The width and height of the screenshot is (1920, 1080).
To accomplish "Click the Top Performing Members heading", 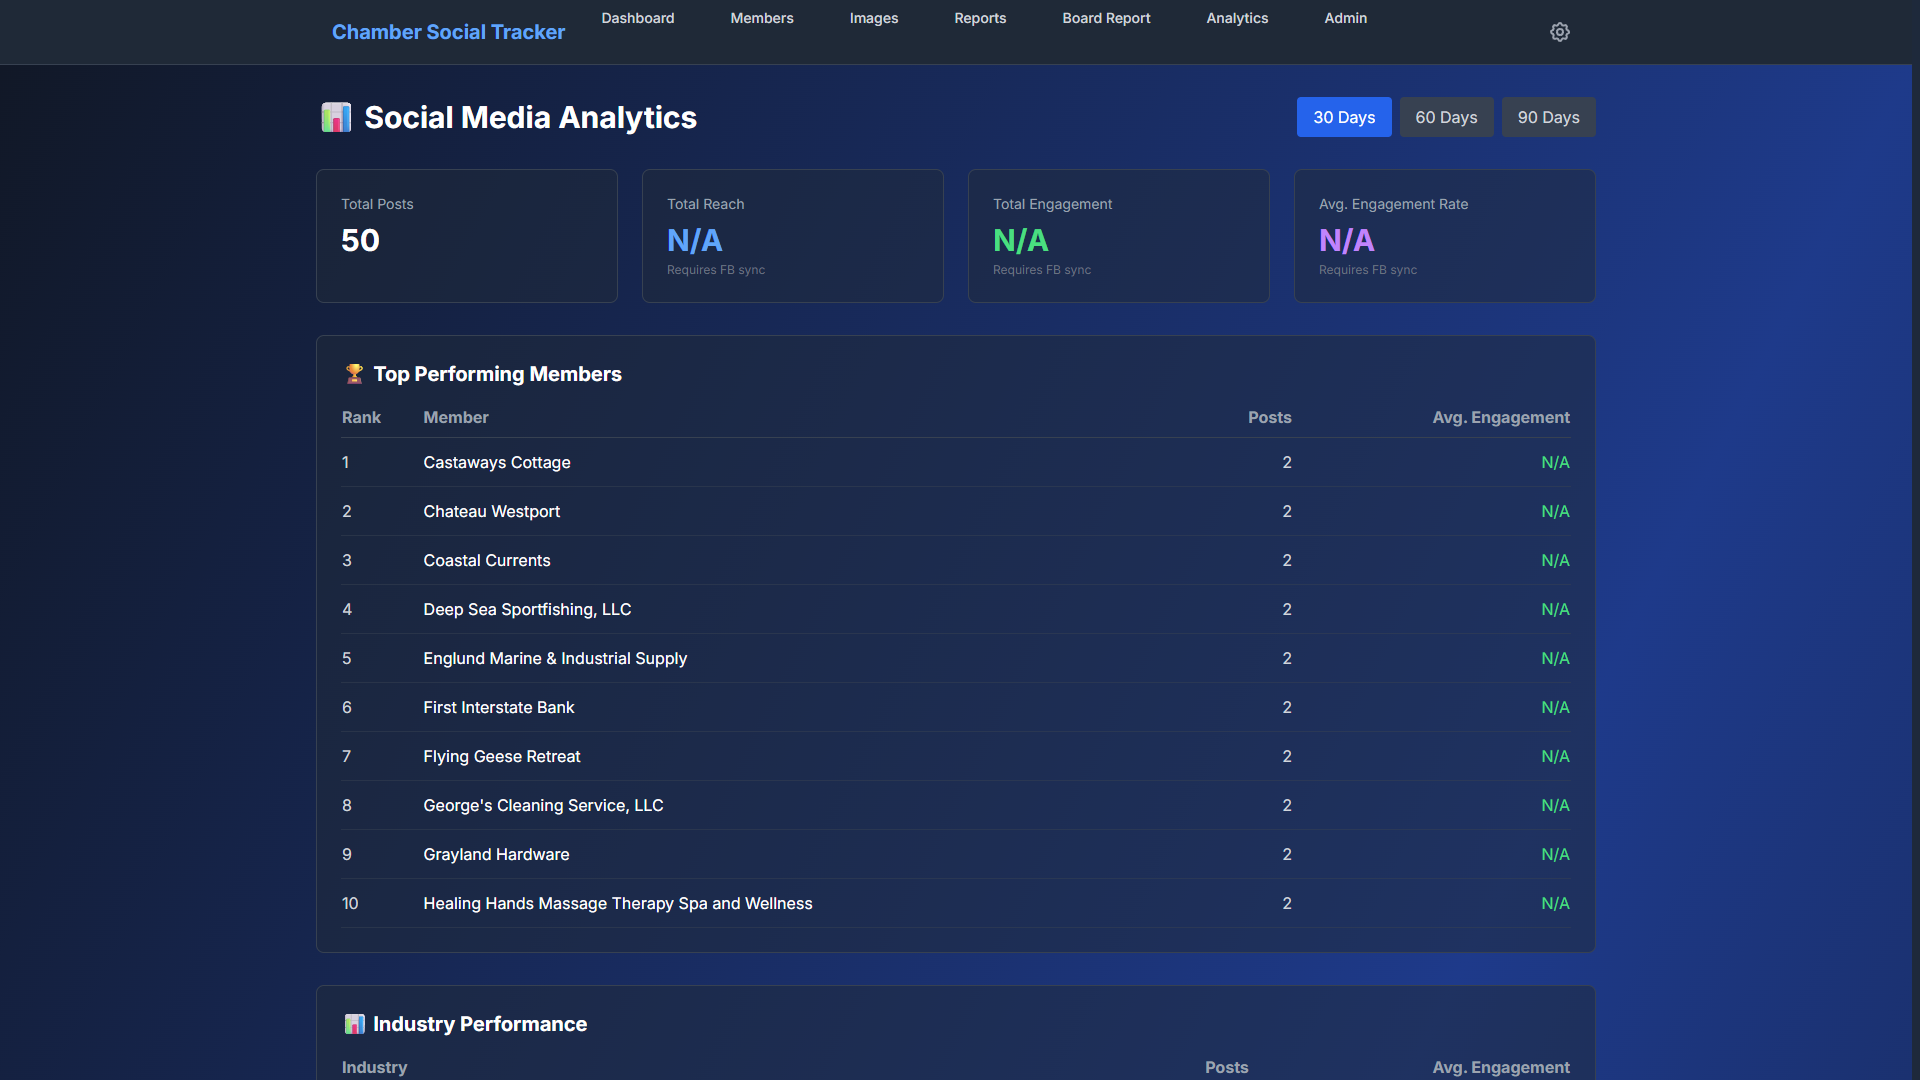I will (497, 374).
